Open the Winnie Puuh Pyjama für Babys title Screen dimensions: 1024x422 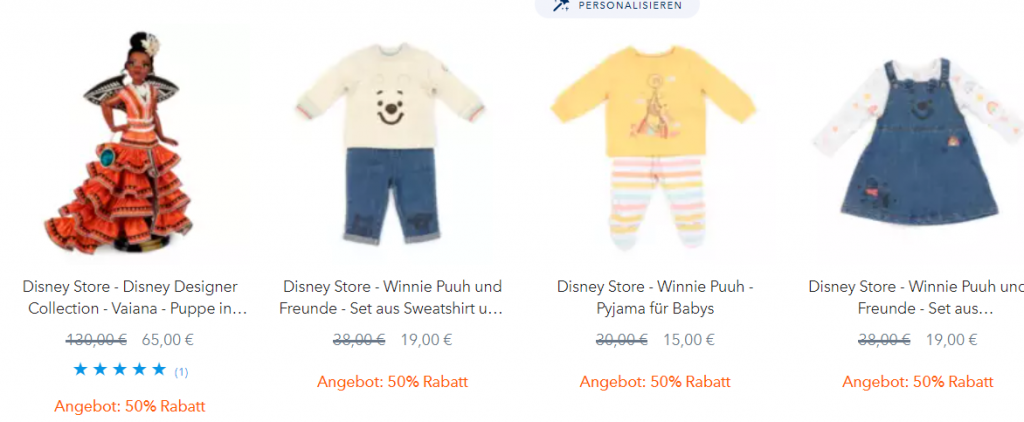click(x=655, y=297)
